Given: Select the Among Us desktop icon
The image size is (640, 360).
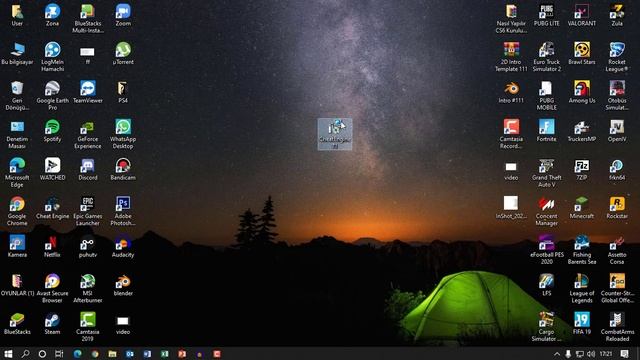Looking at the screenshot, I should pyautogui.click(x=582, y=92).
